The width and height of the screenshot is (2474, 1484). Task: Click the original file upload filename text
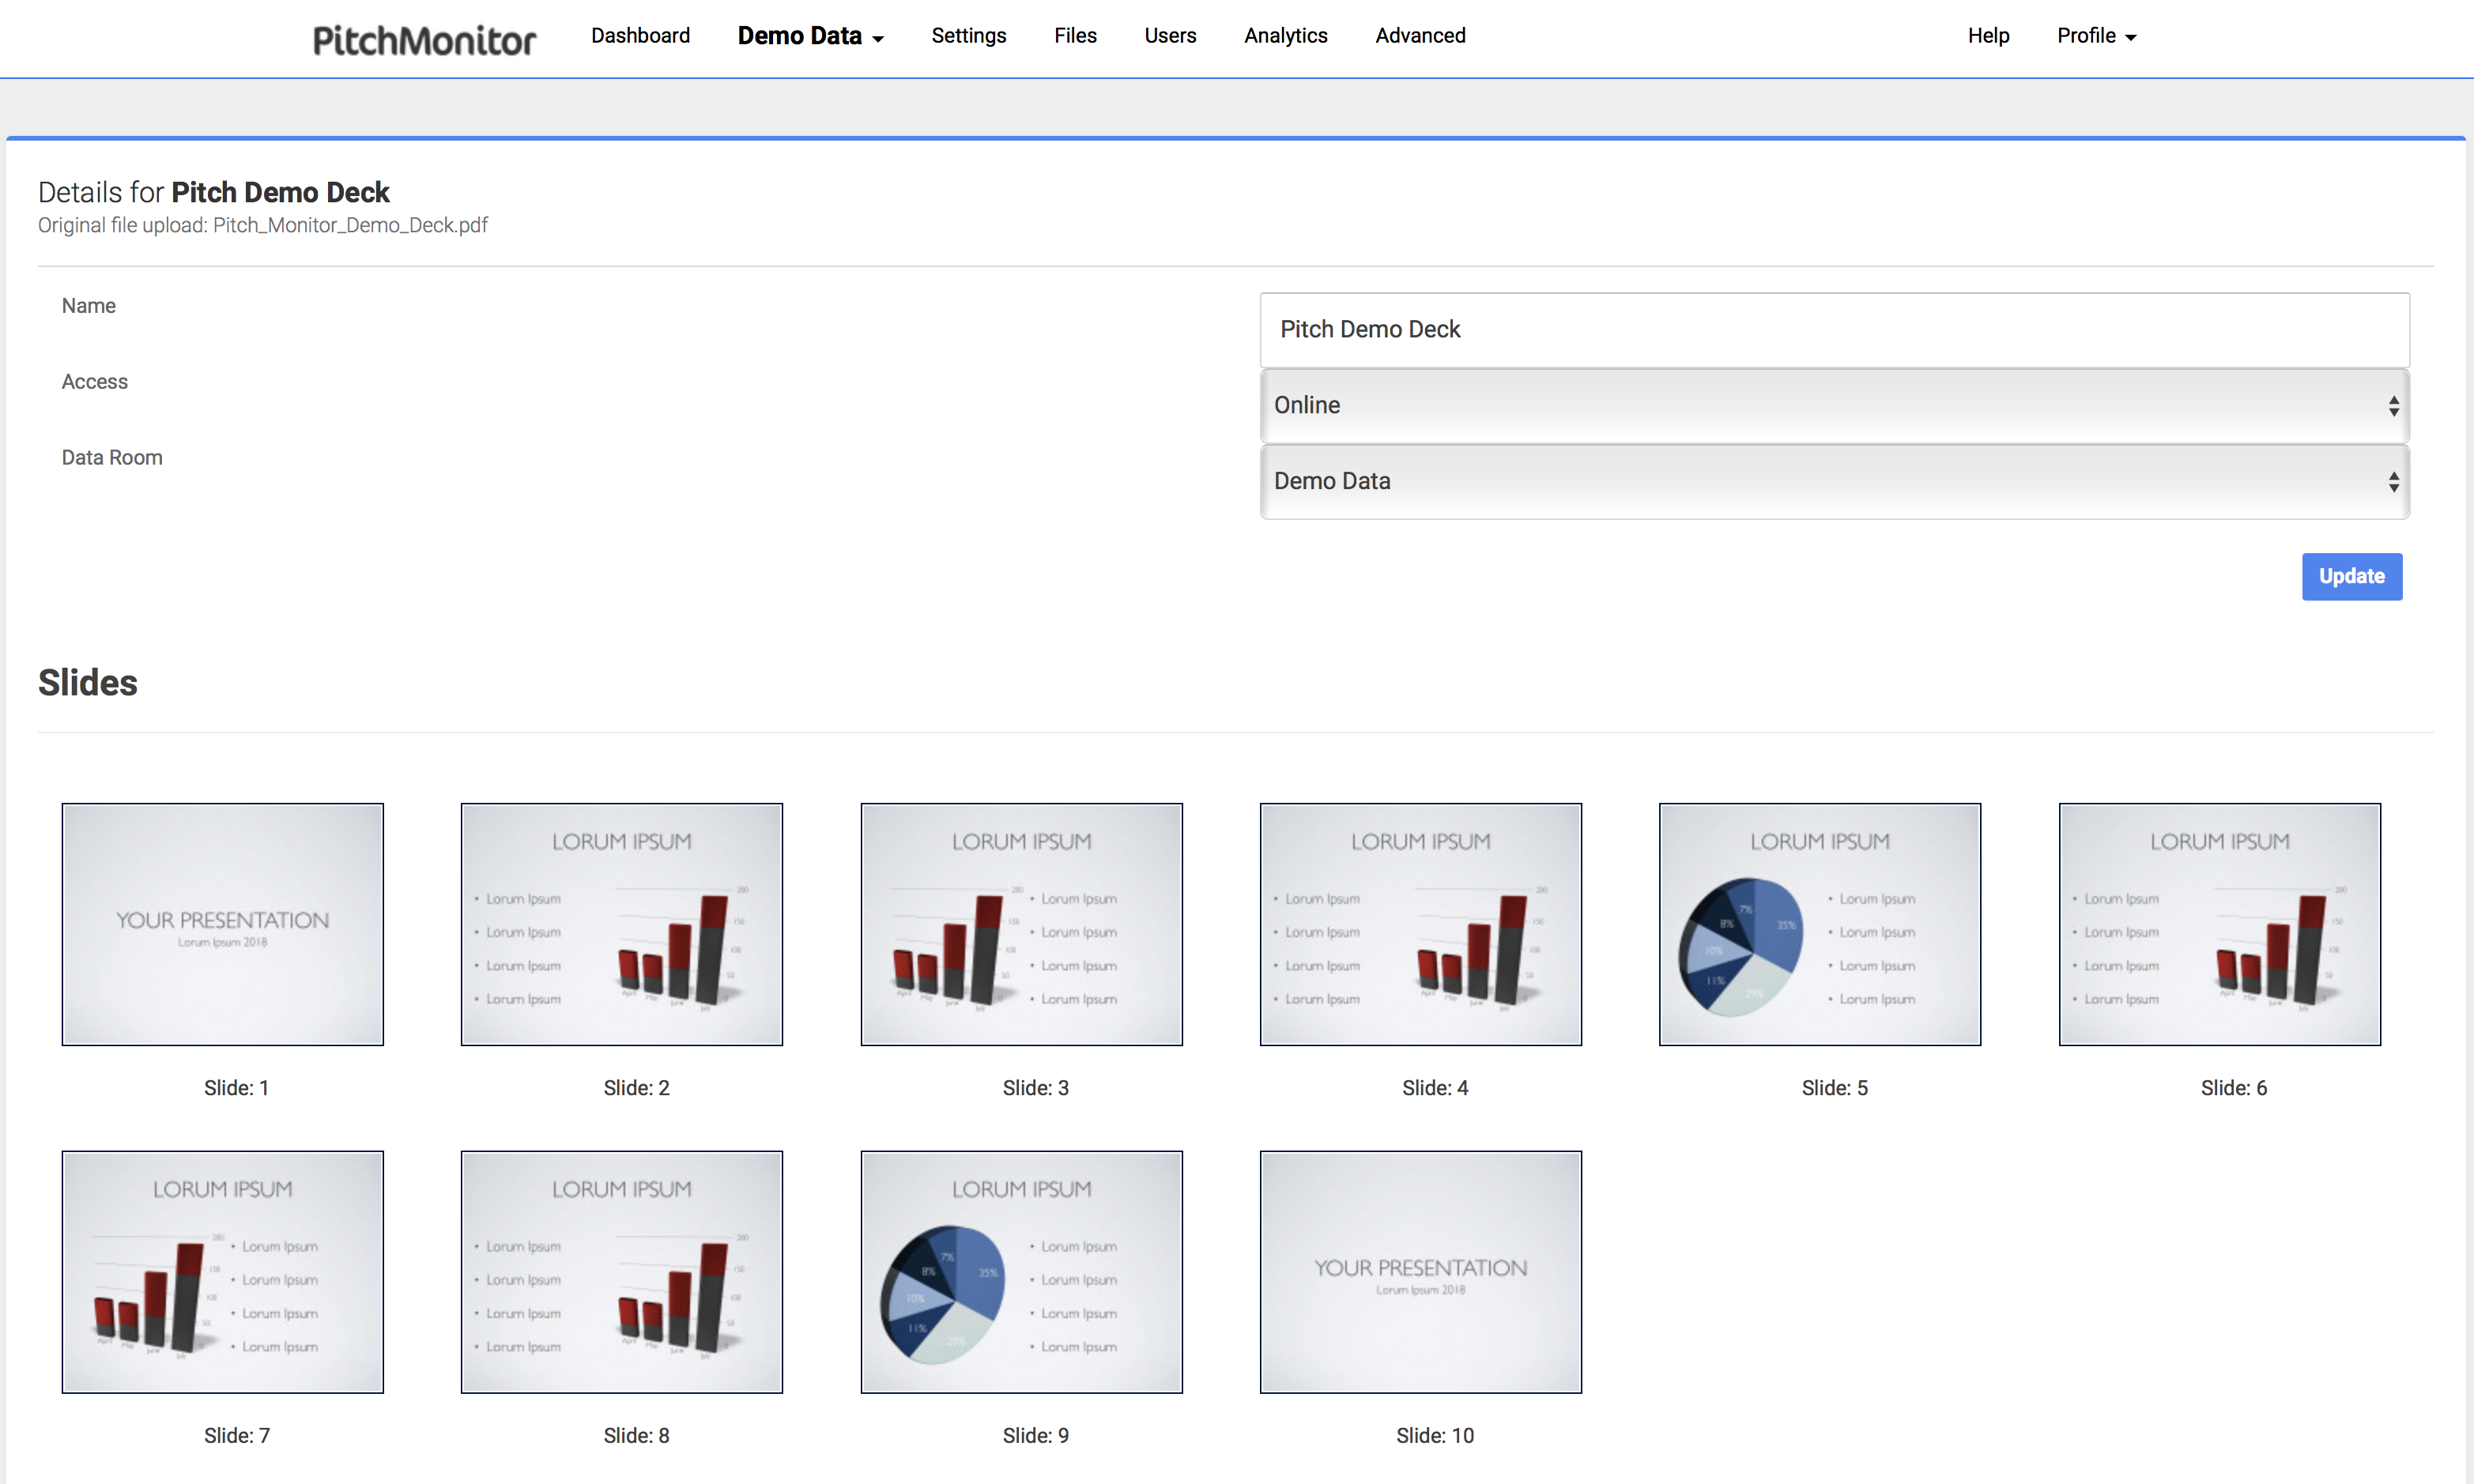350,225
